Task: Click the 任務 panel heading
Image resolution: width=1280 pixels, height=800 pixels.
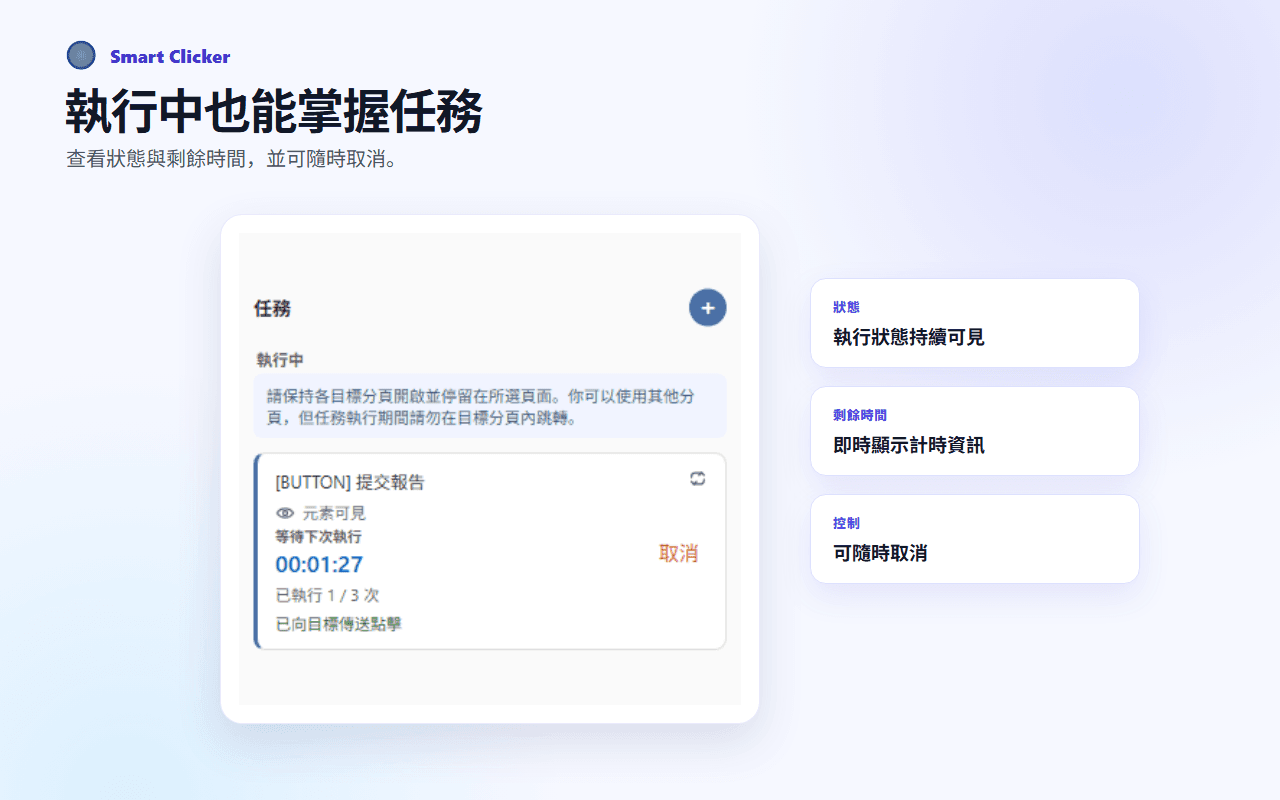Action: pos(273,309)
